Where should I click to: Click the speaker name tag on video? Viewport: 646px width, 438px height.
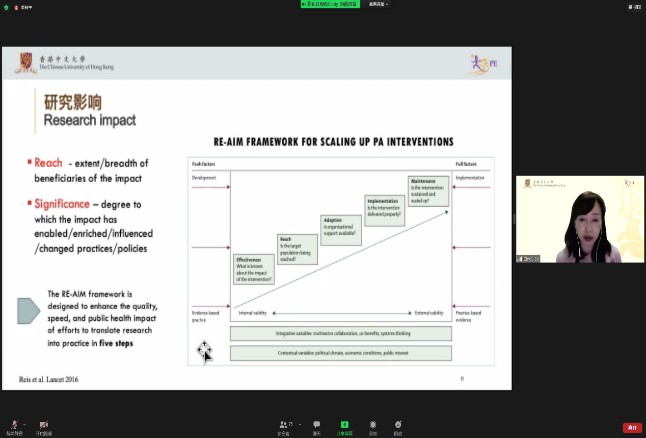[x=528, y=259]
